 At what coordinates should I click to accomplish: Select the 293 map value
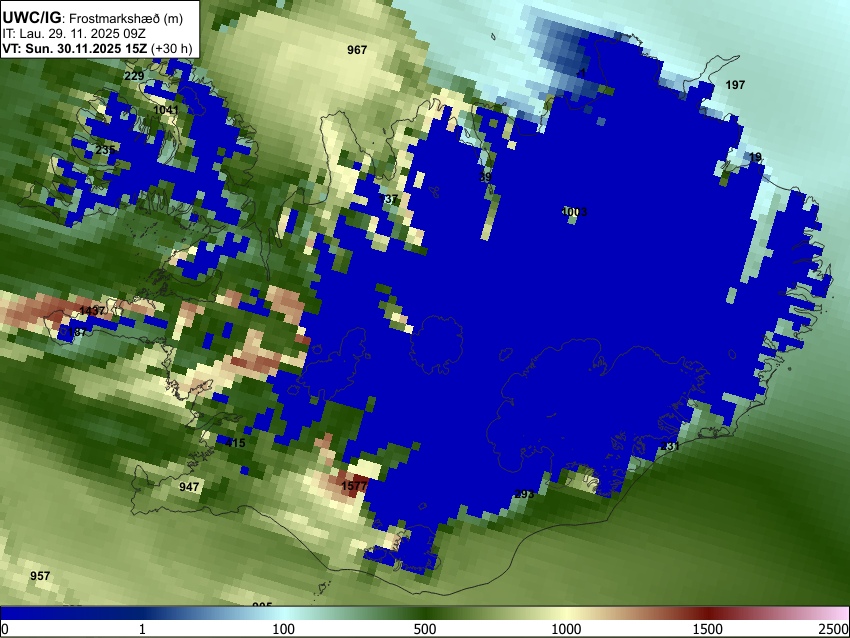tap(524, 494)
